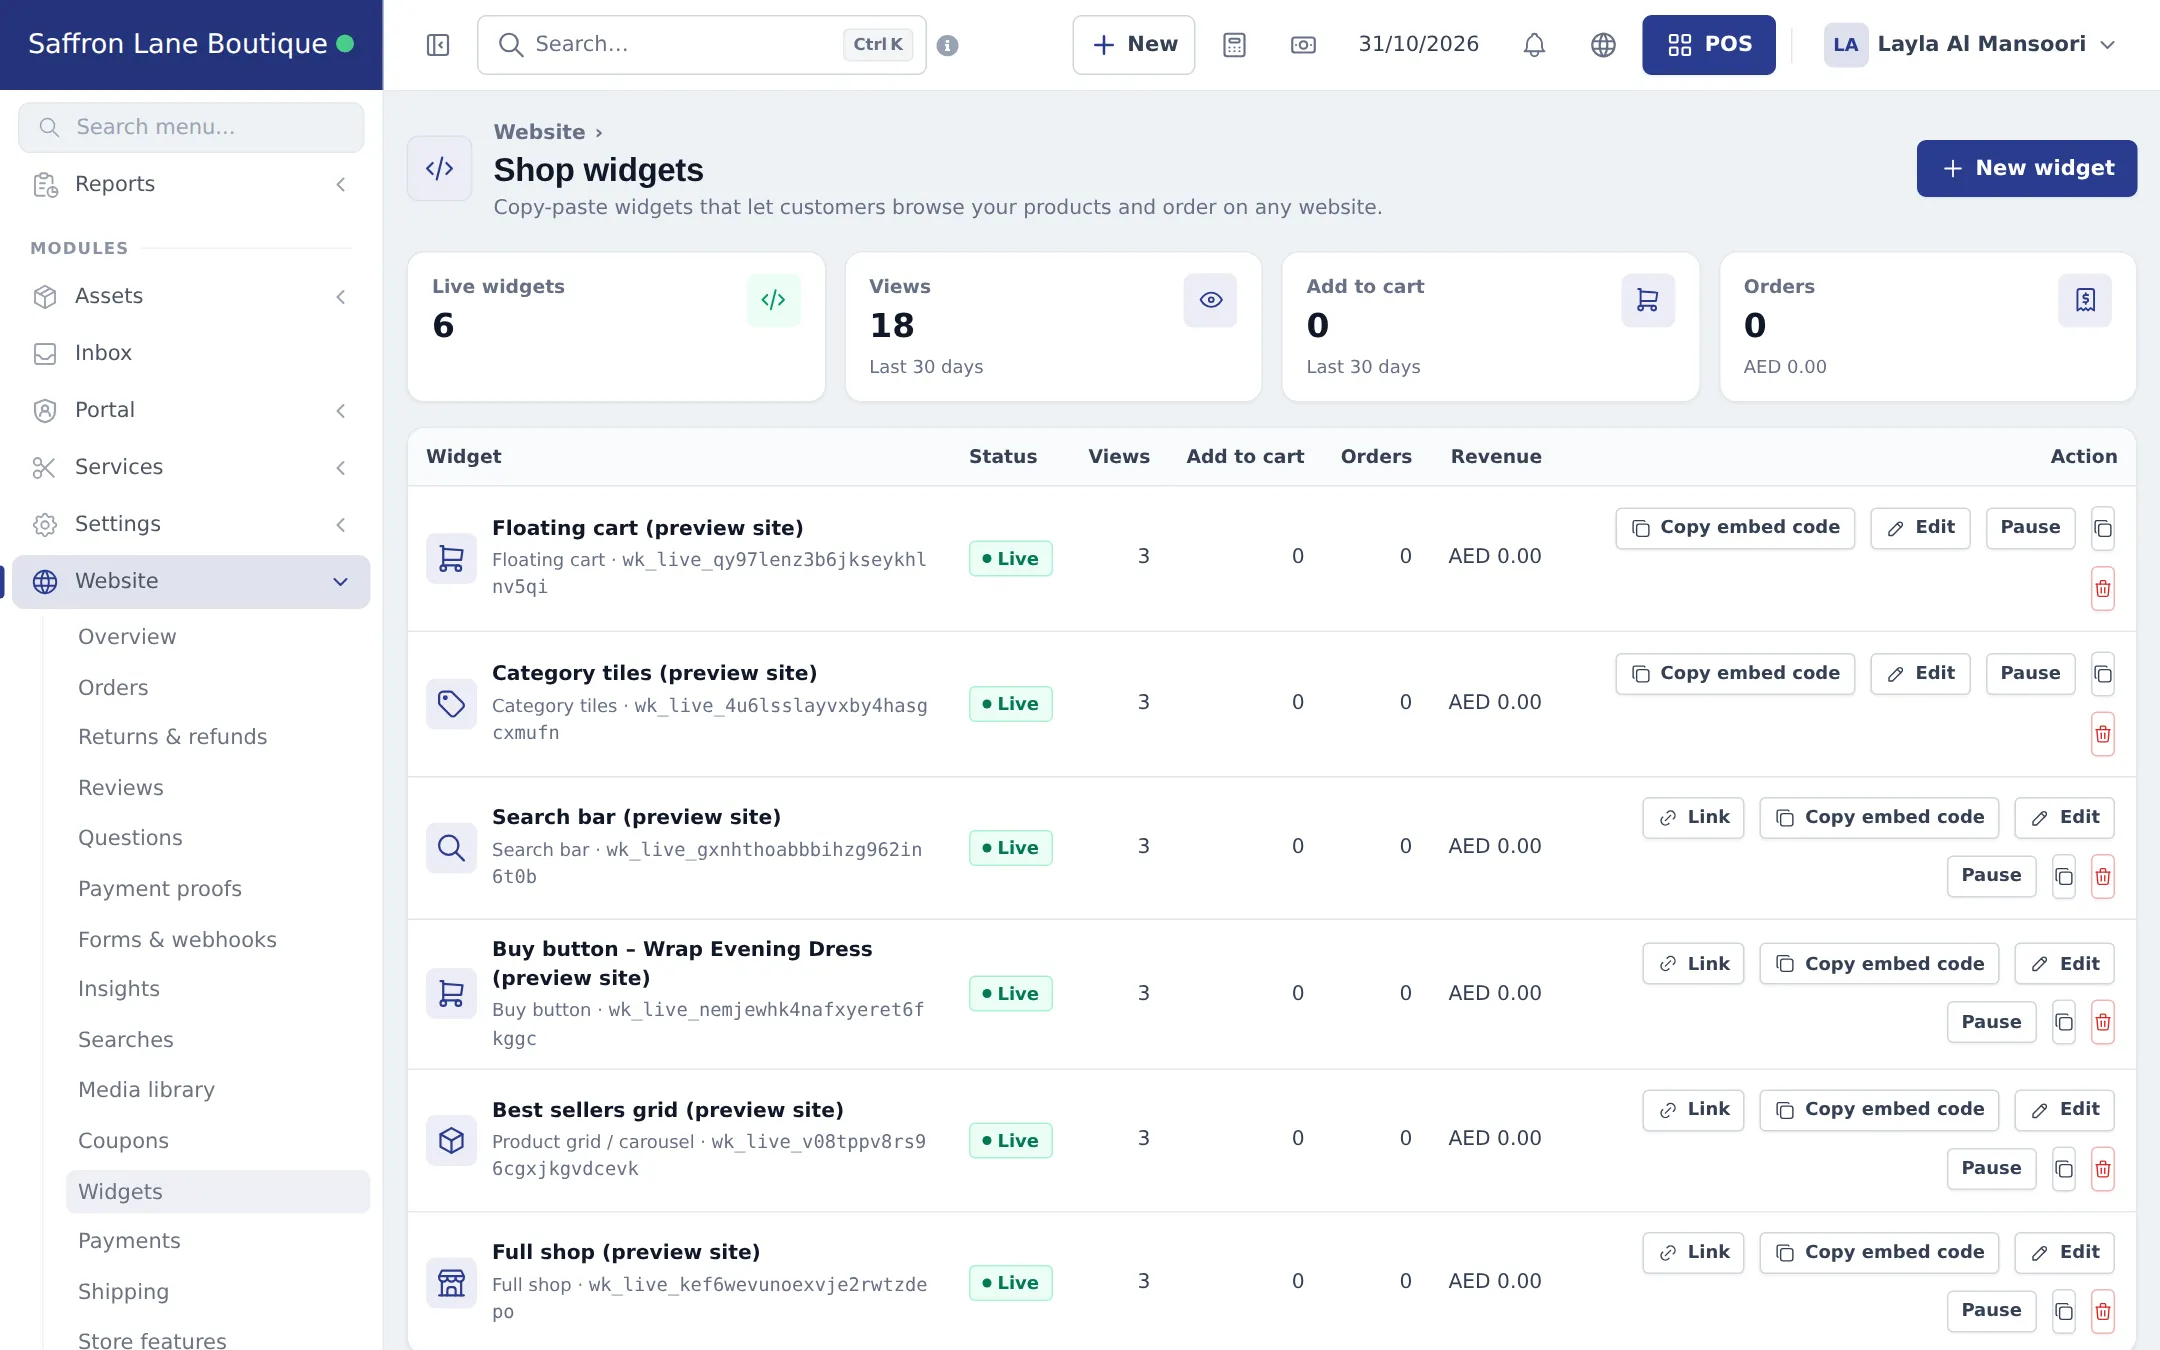The image size is (2160, 1350).
Task: Click the search info icon
Action: (947, 45)
